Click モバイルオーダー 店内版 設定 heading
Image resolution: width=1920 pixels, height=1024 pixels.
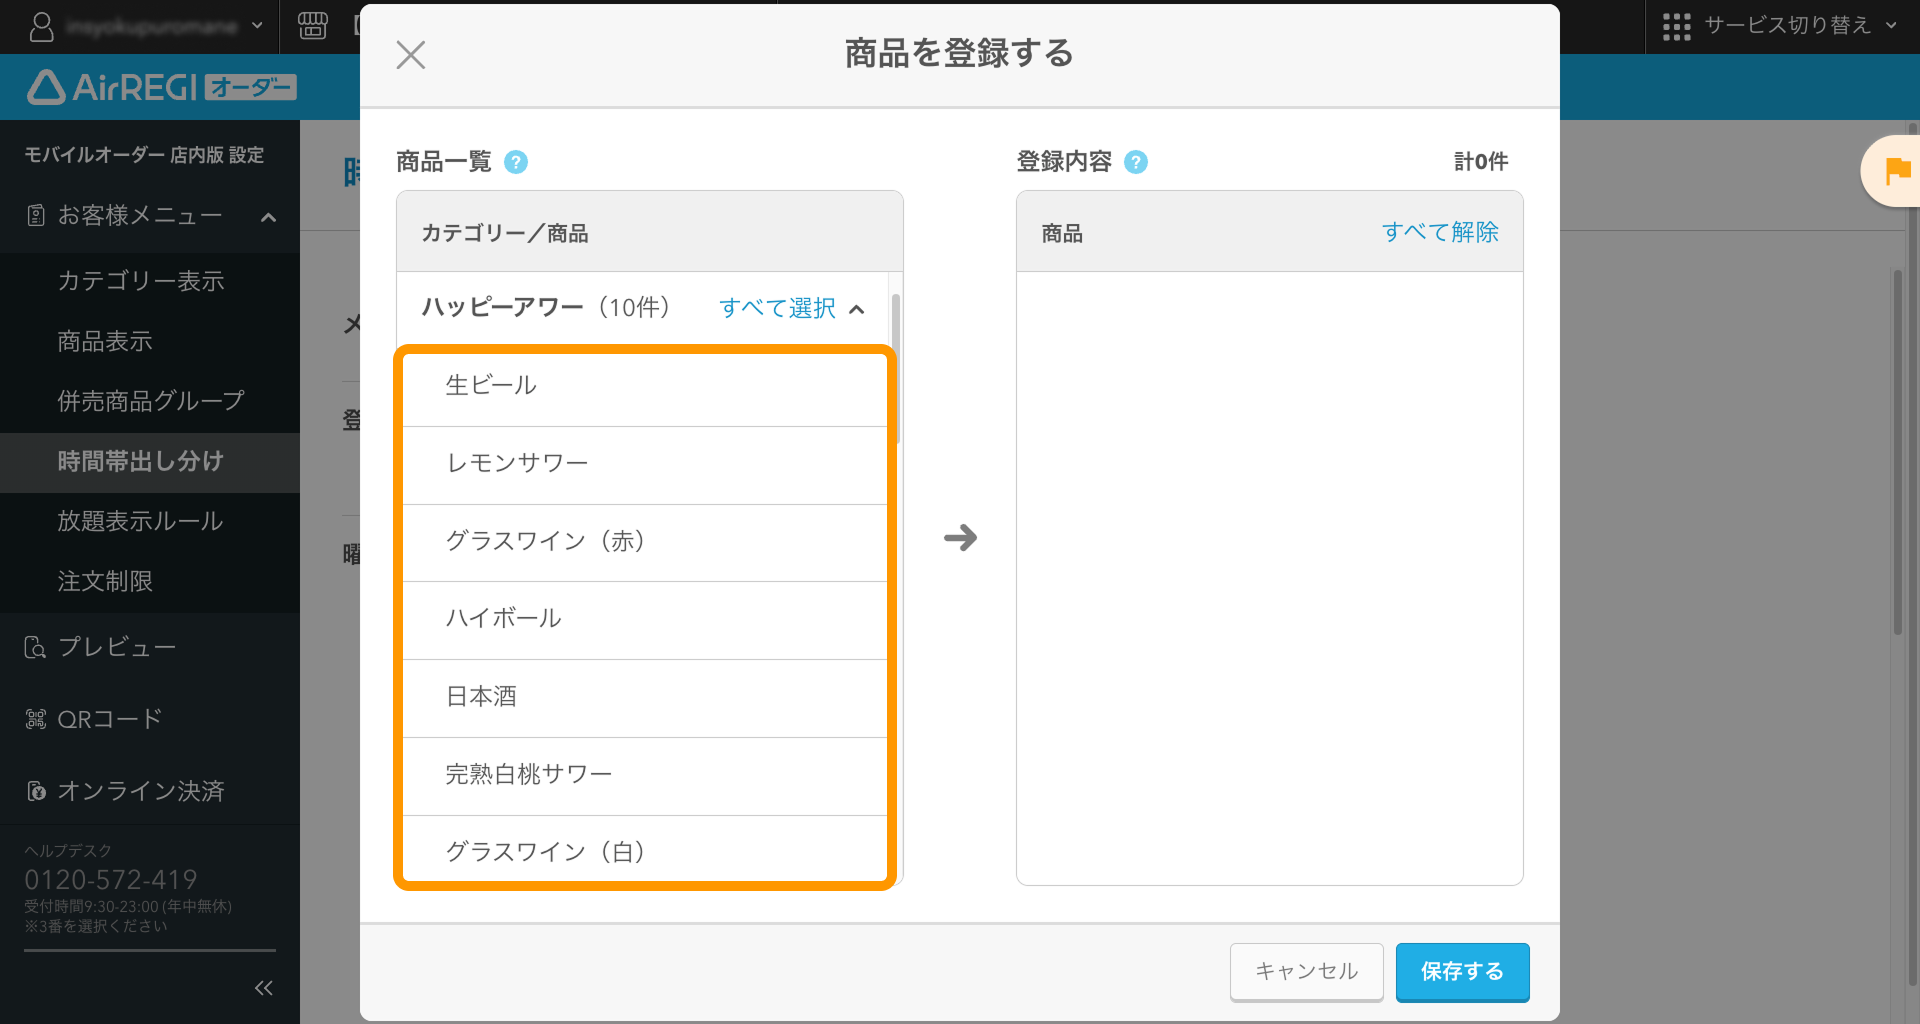[x=144, y=155]
